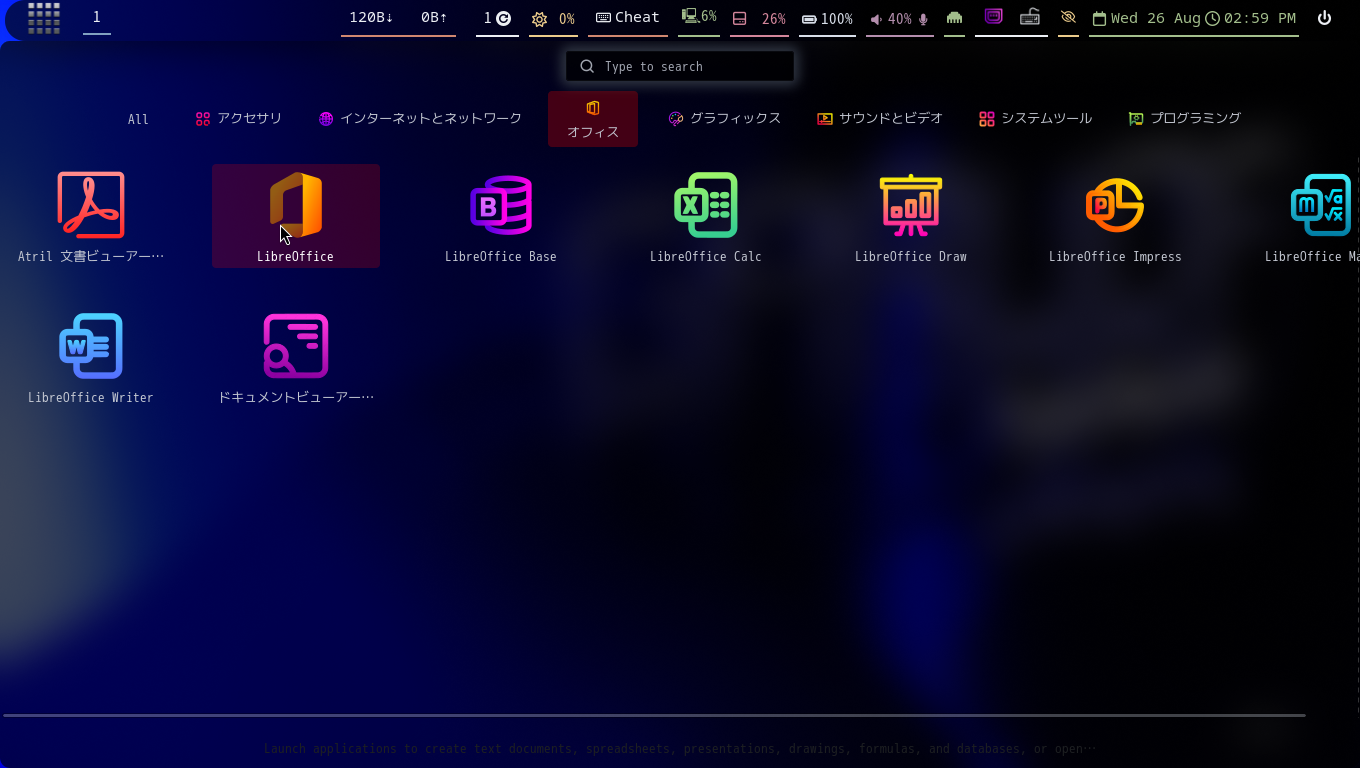Click the 120B download speed indicator
The width and height of the screenshot is (1360, 768).
(371, 17)
